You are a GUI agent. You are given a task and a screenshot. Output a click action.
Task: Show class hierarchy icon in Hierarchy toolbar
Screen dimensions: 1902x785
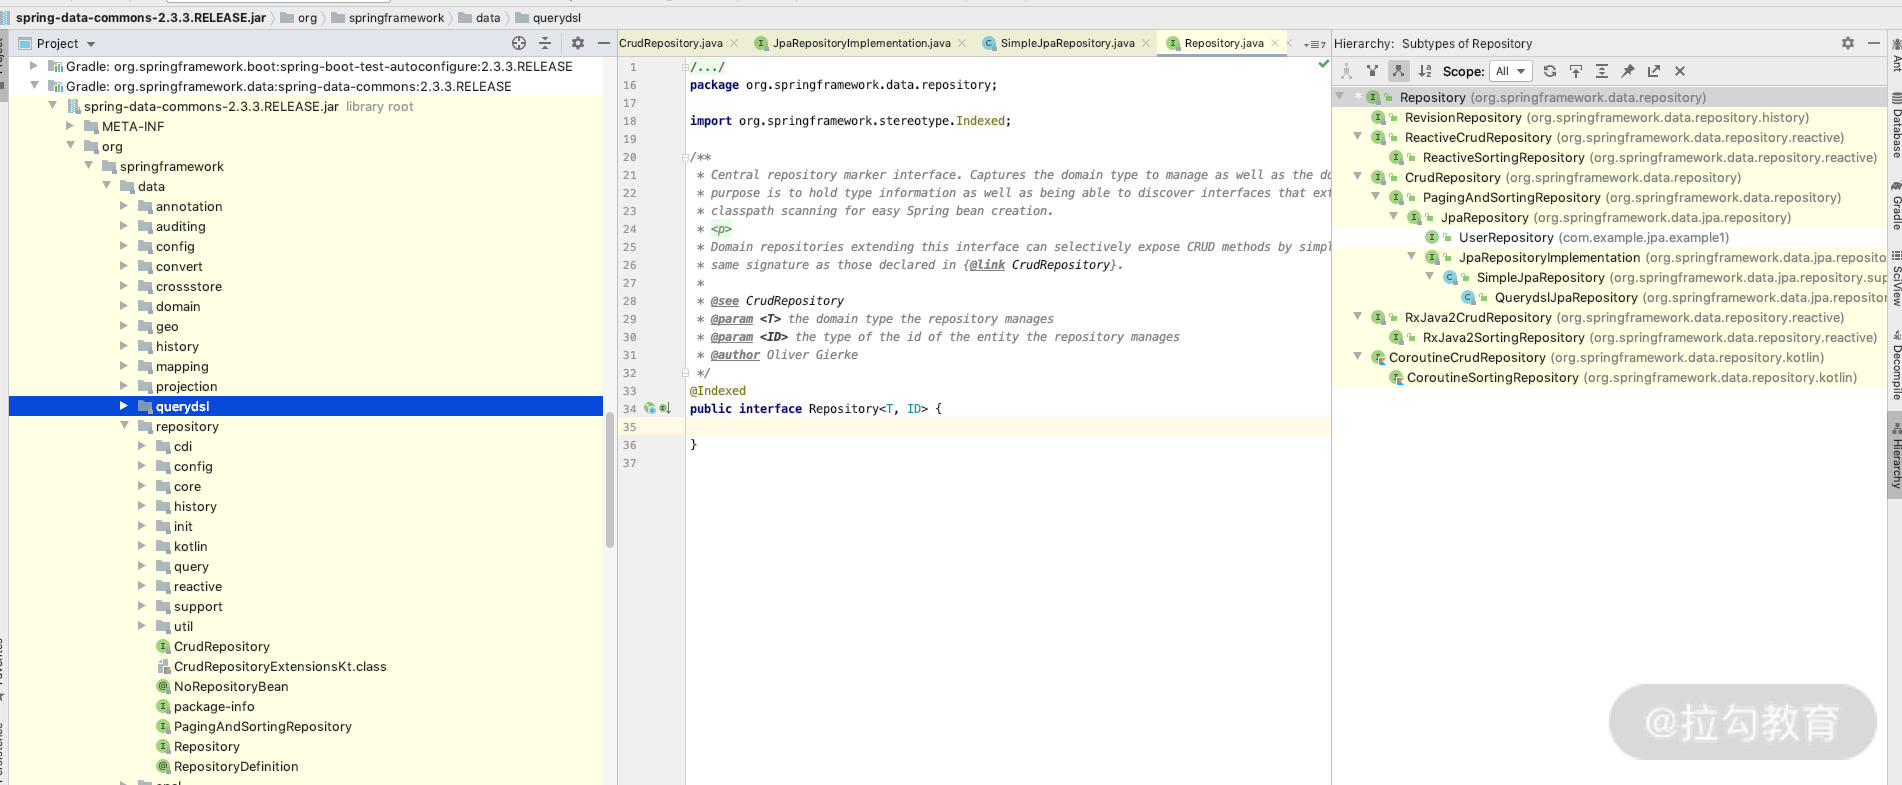click(1346, 71)
